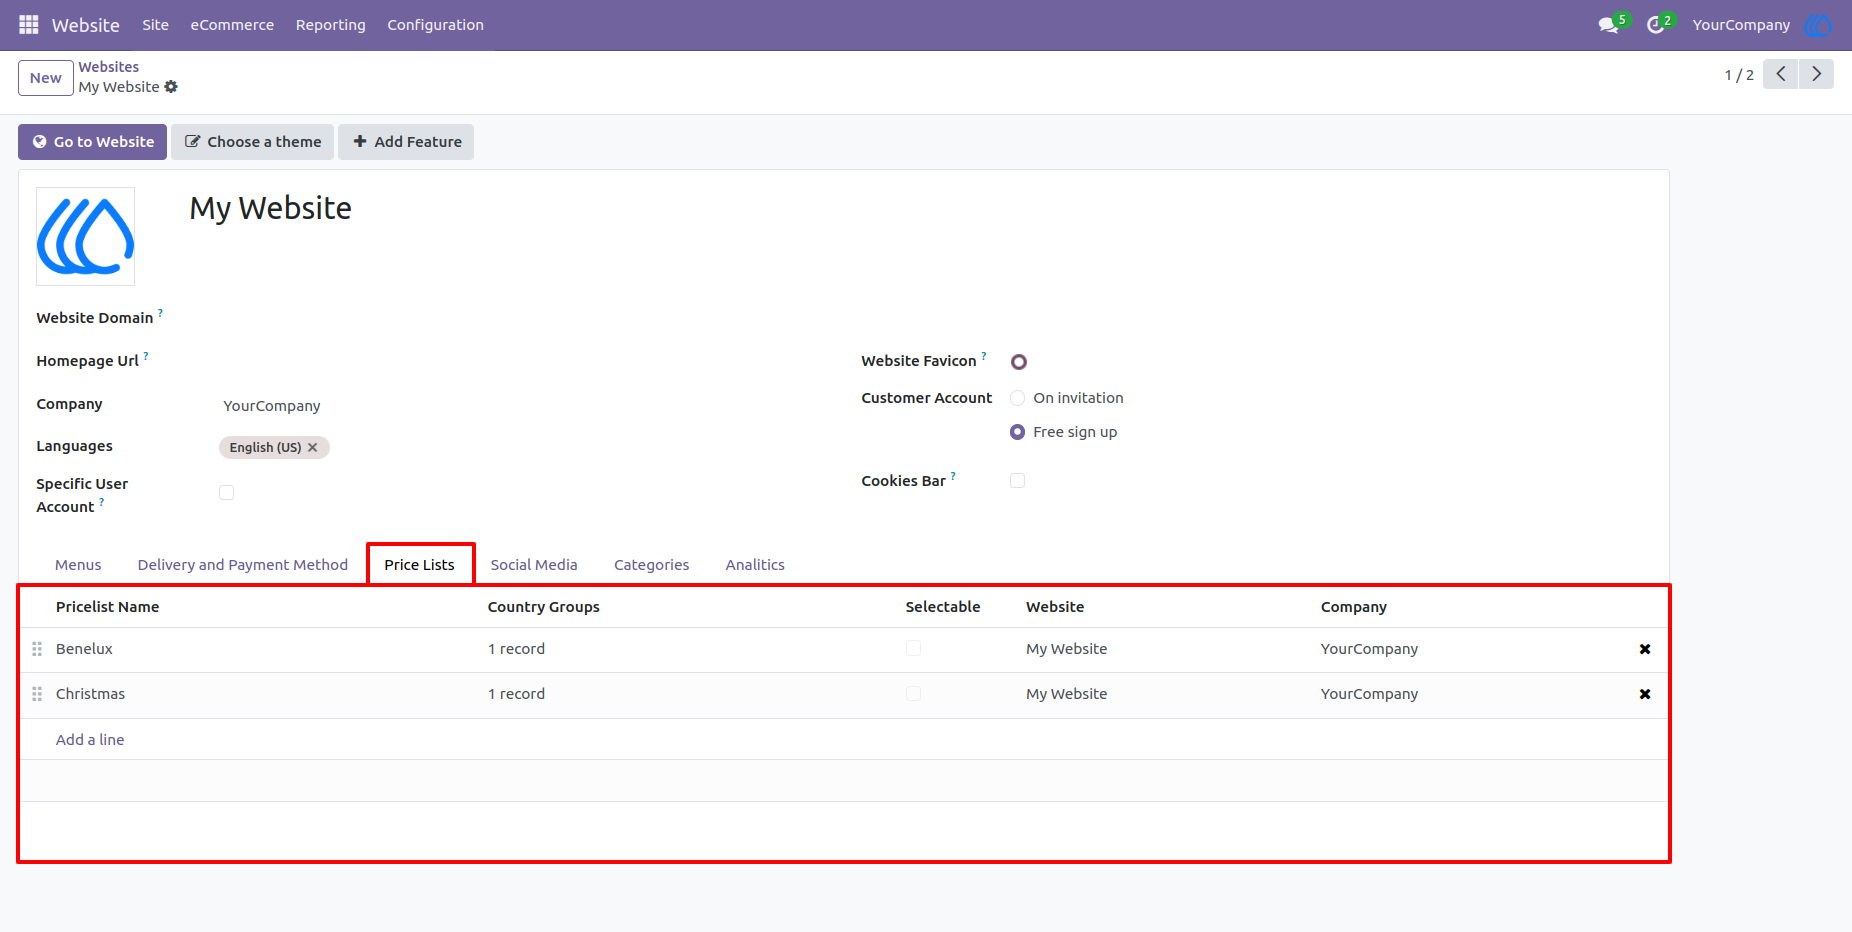Open the YourCompany company switcher
The width and height of the screenshot is (1852, 932).
pos(1741,25)
